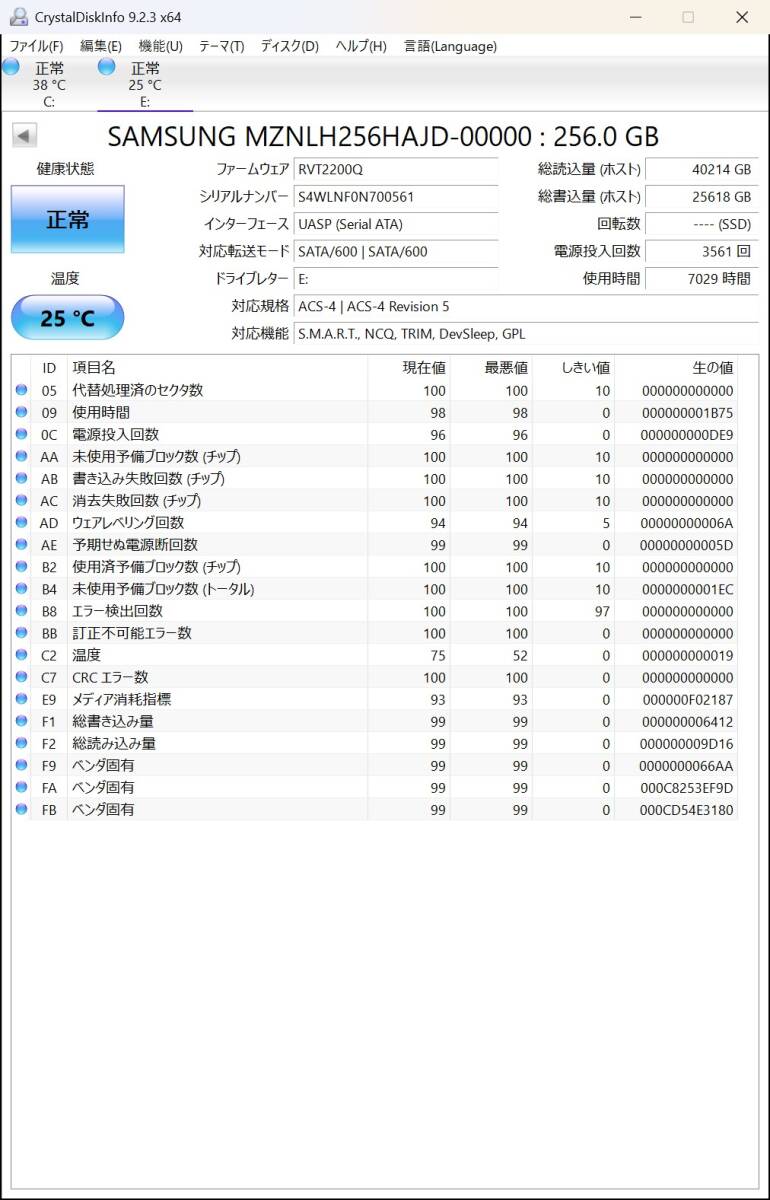Click the status icon for row C2
This screenshot has height=1200, width=770.
tap(21, 654)
